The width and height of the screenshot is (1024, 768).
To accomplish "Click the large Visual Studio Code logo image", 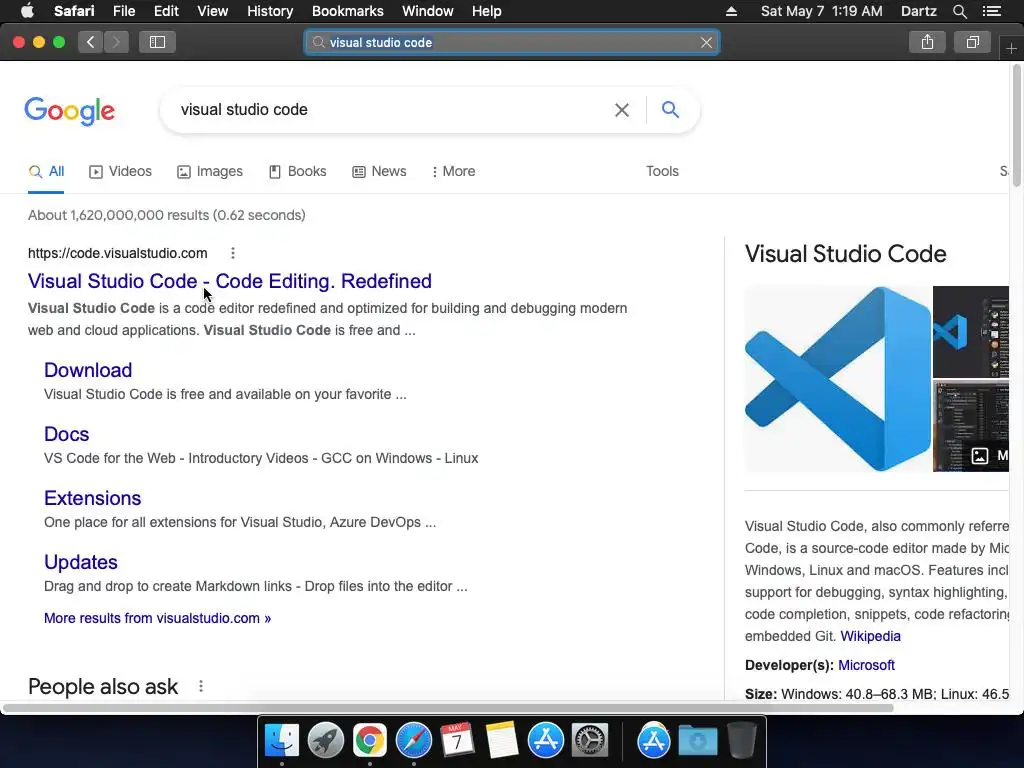I will point(838,379).
